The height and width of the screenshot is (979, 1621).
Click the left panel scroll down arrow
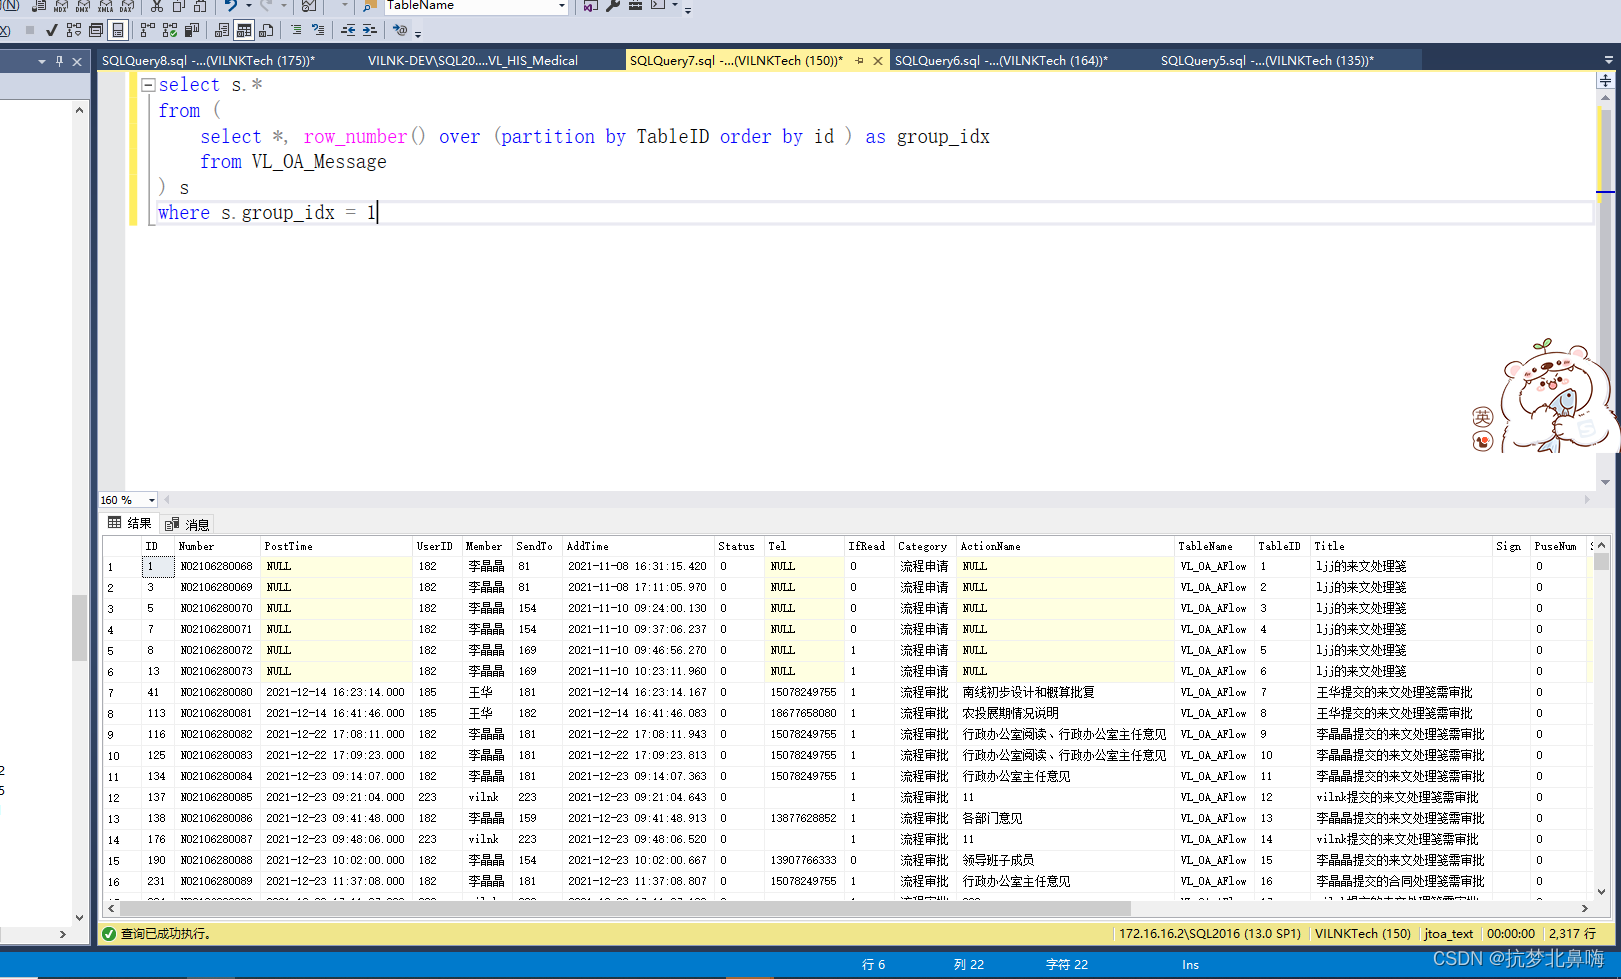(x=79, y=917)
